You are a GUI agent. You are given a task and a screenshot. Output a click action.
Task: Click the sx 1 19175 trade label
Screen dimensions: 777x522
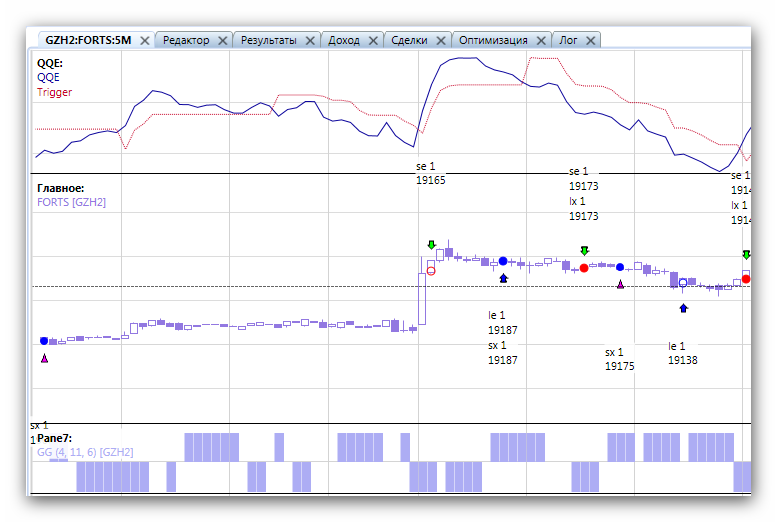619,359
